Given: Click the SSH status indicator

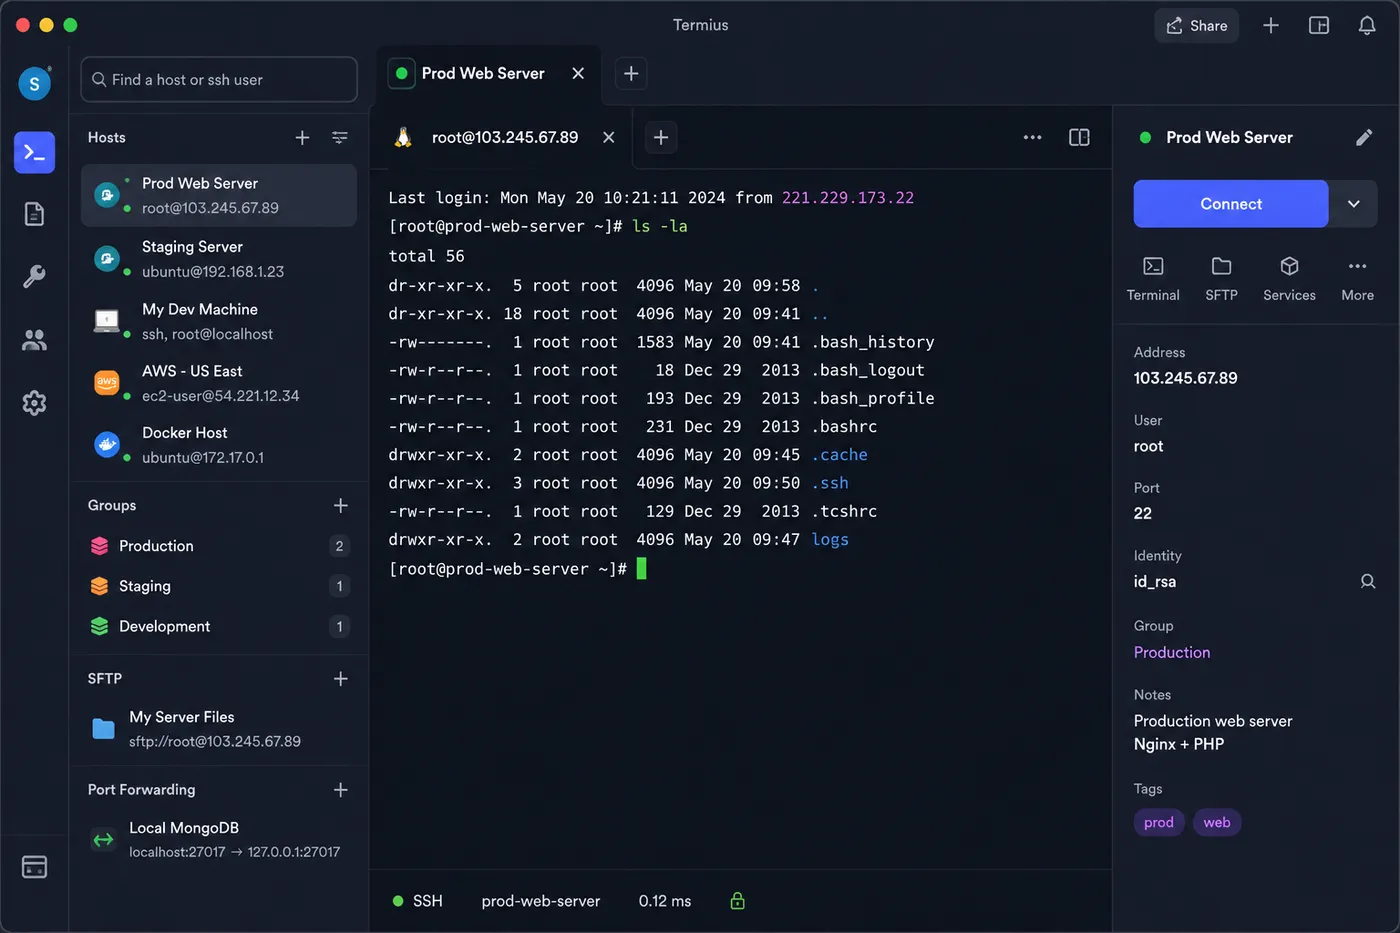Looking at the screenshot, I should point(418,901).
